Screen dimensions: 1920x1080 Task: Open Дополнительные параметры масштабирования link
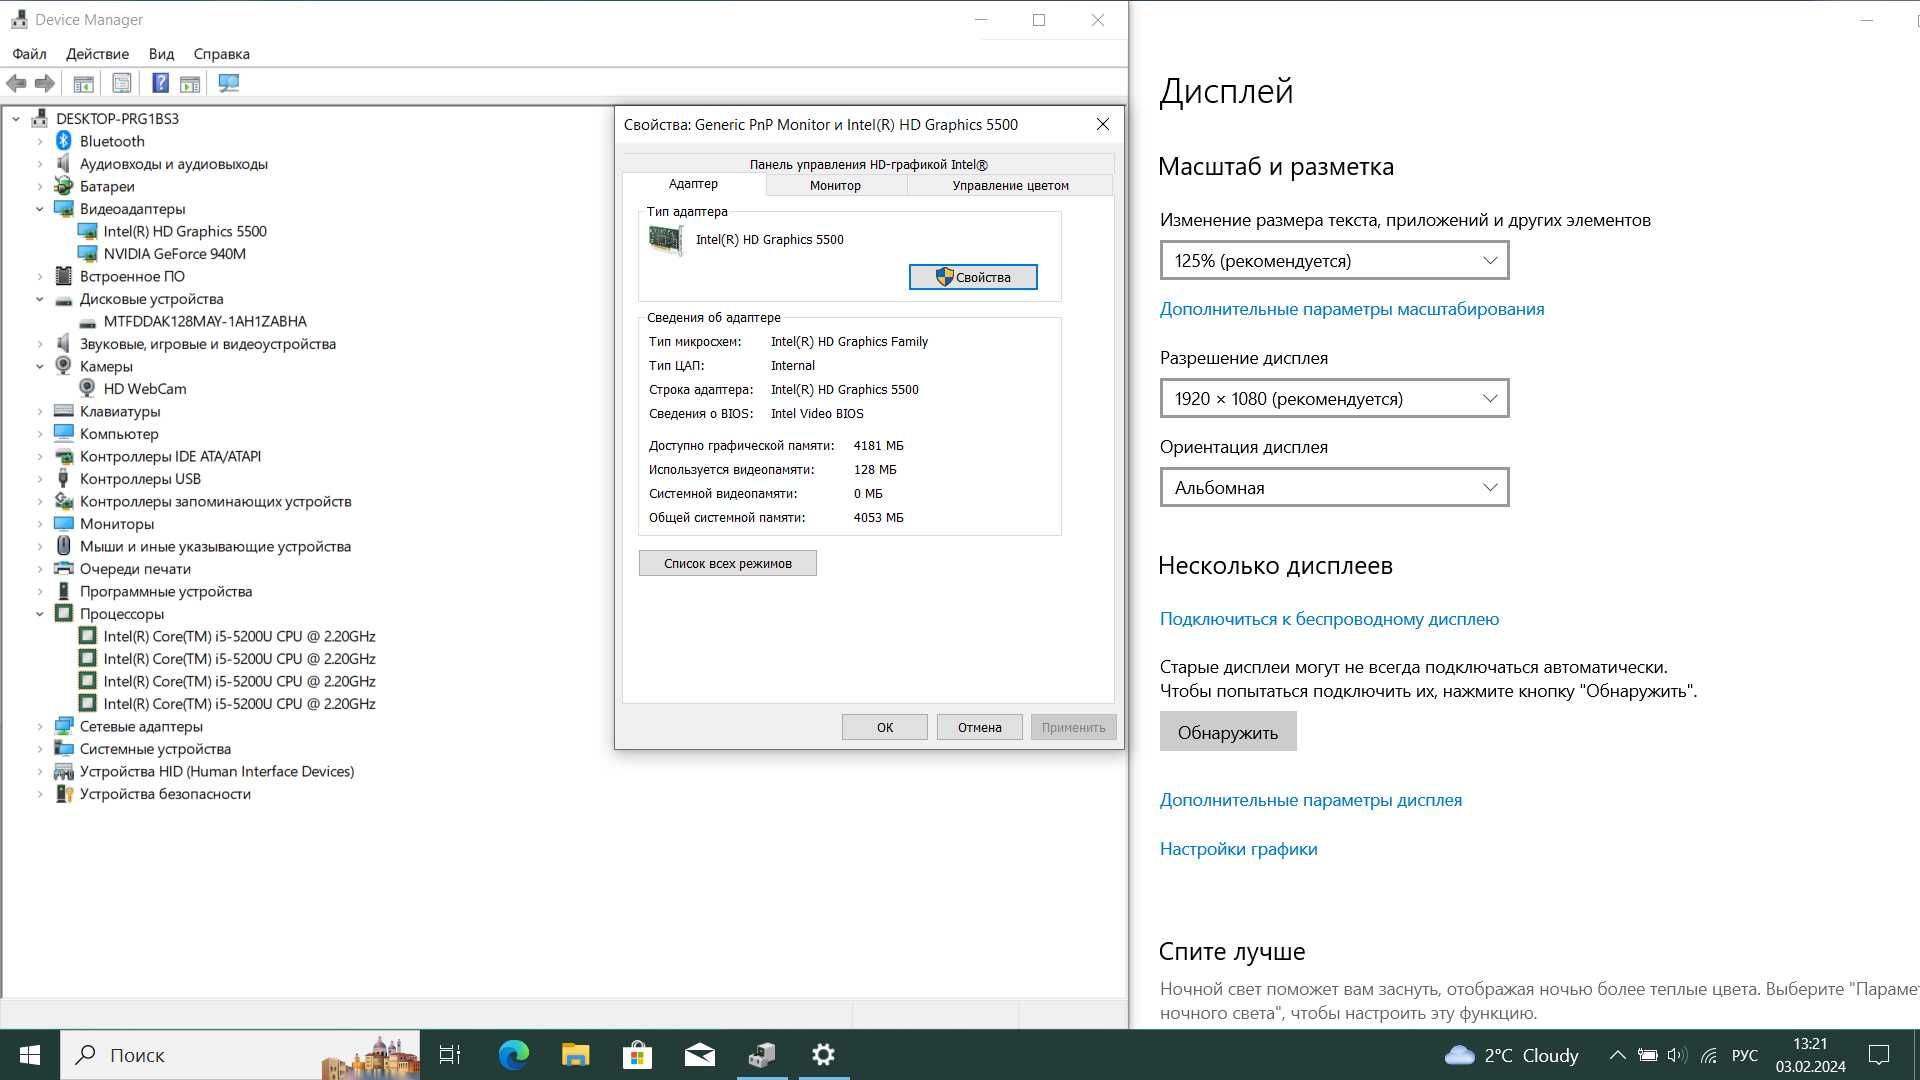tap(1351, 309)
